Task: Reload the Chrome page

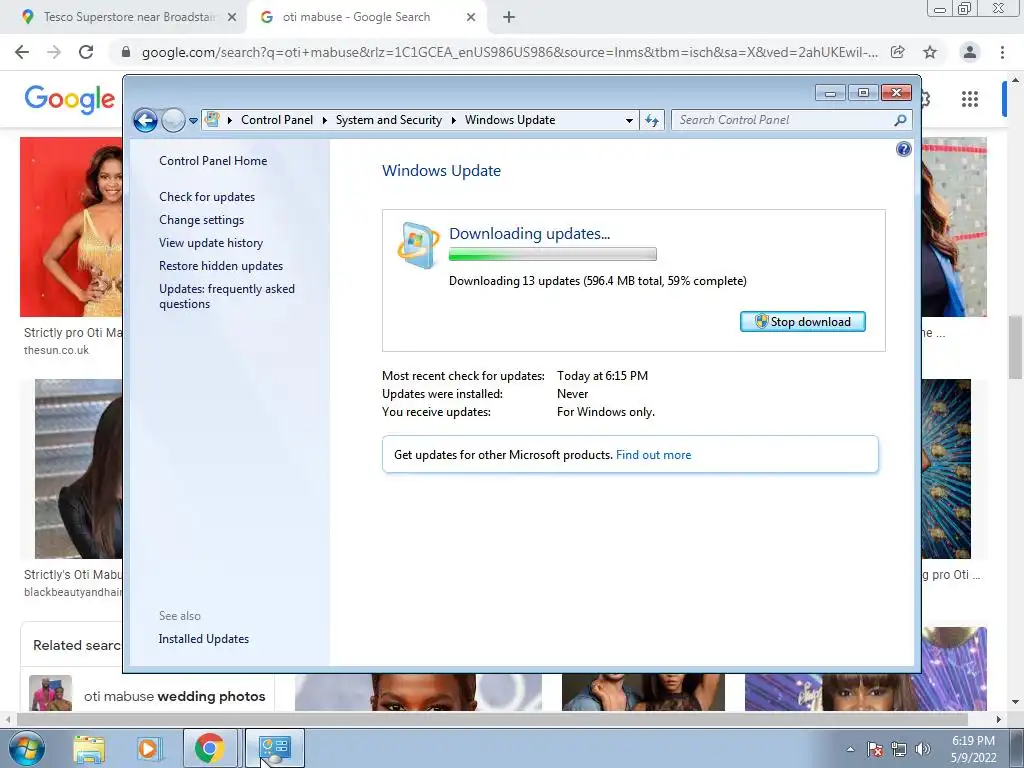Action: 86,52
